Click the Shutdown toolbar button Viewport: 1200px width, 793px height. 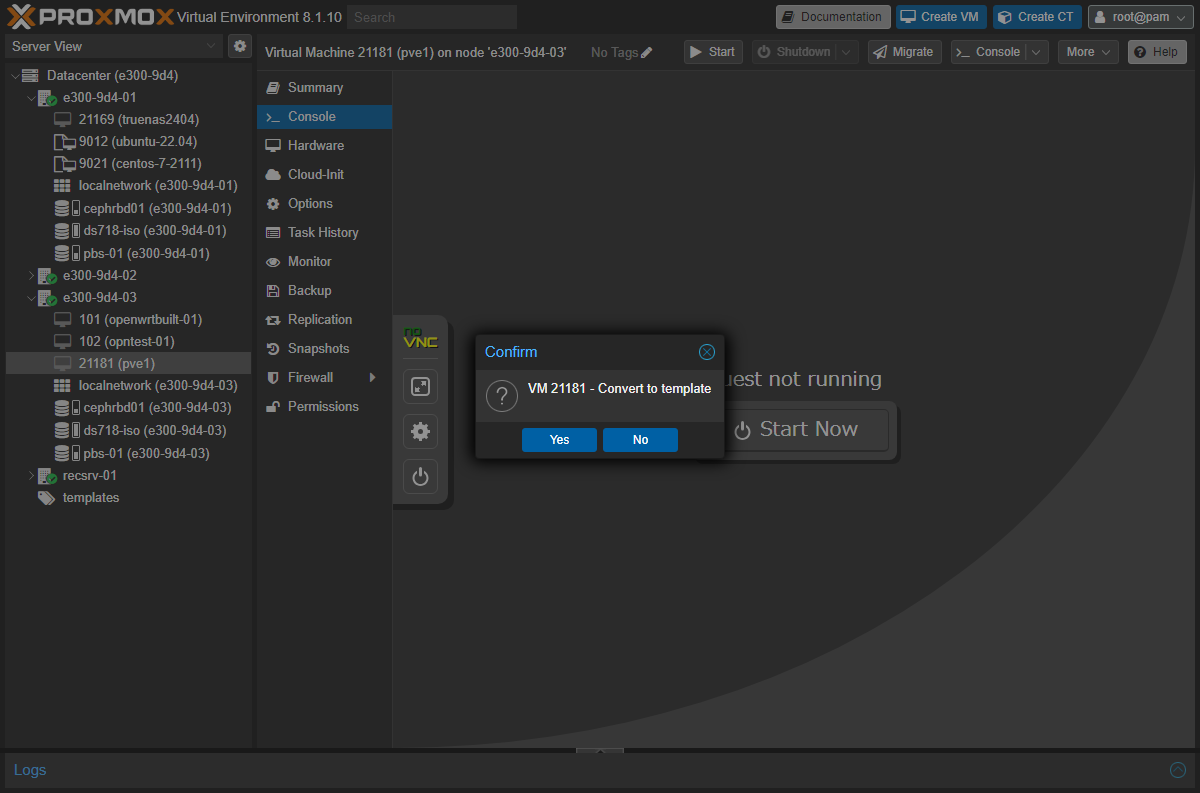(794, 52)
